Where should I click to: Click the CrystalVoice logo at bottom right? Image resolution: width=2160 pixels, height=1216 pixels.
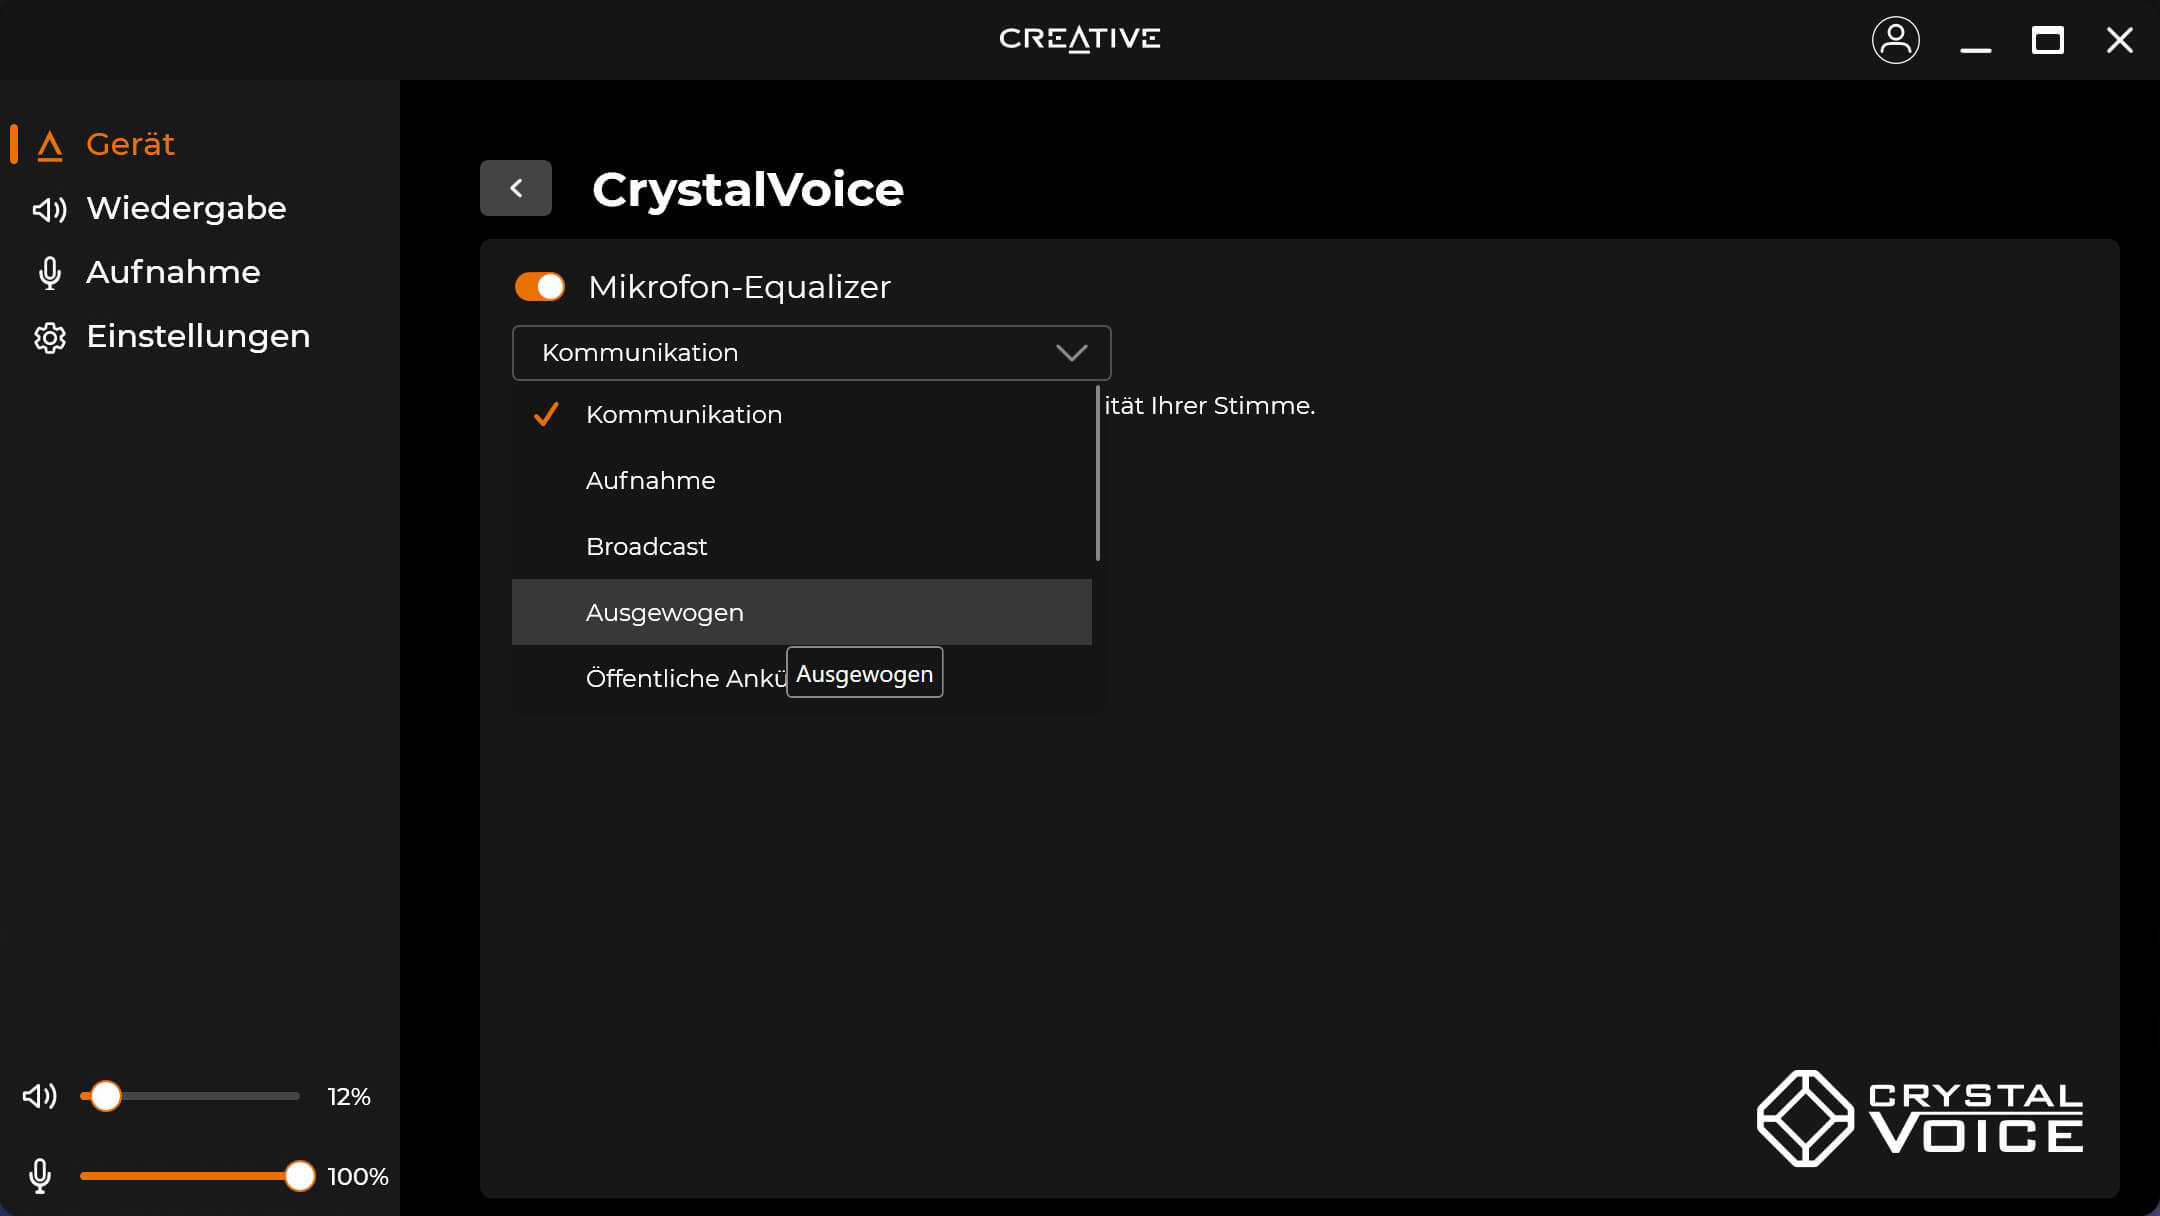point(1920,1118)
